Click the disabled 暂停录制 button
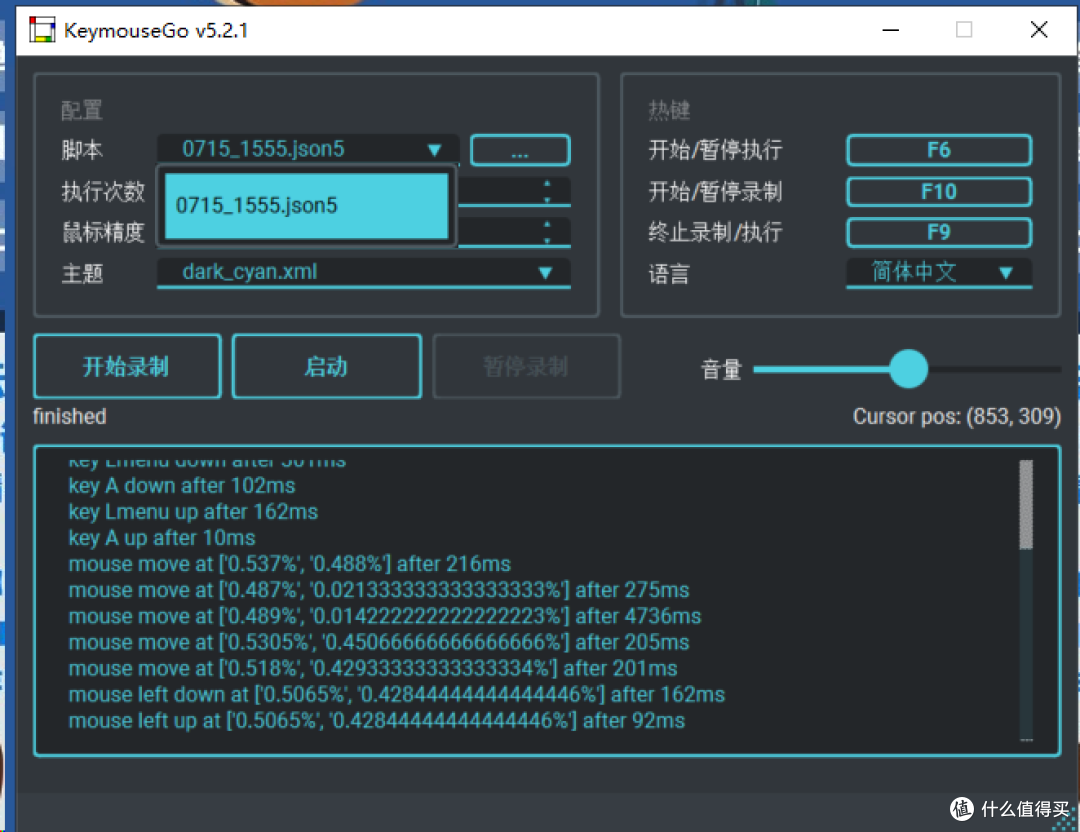 [x=526, y=366]
